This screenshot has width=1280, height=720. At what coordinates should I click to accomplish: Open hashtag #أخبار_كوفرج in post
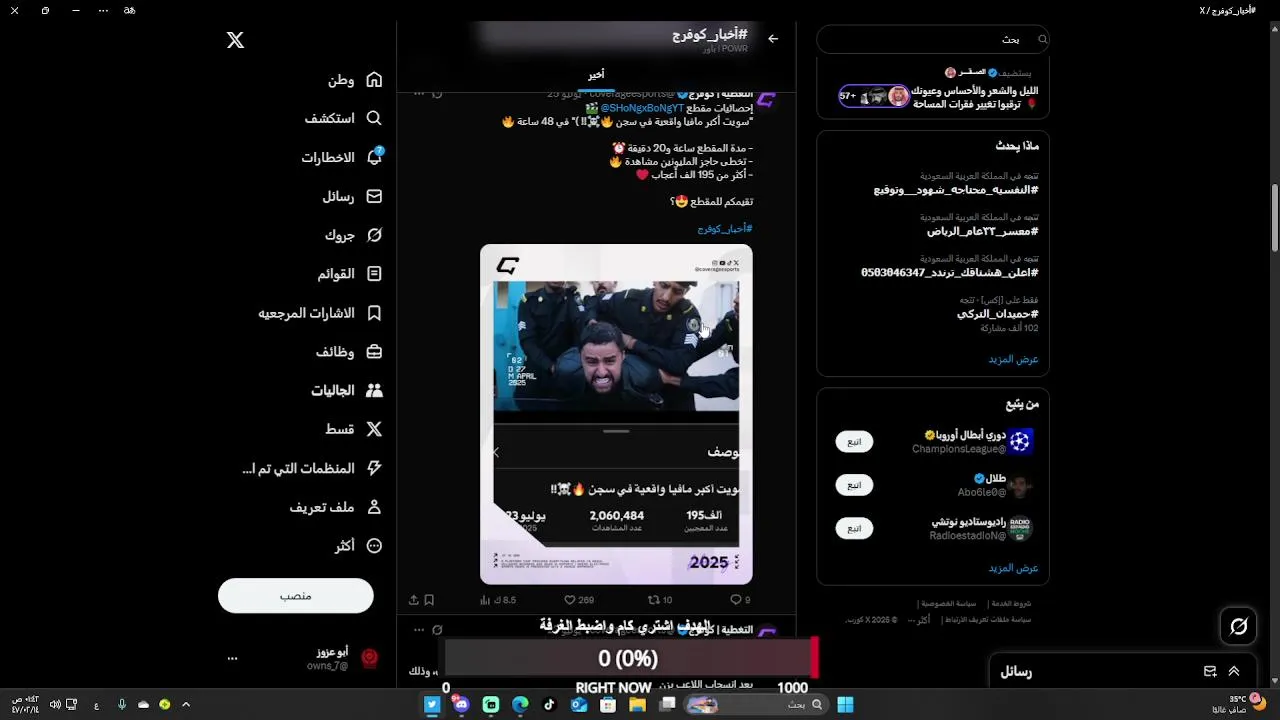(x=725, y=229)
